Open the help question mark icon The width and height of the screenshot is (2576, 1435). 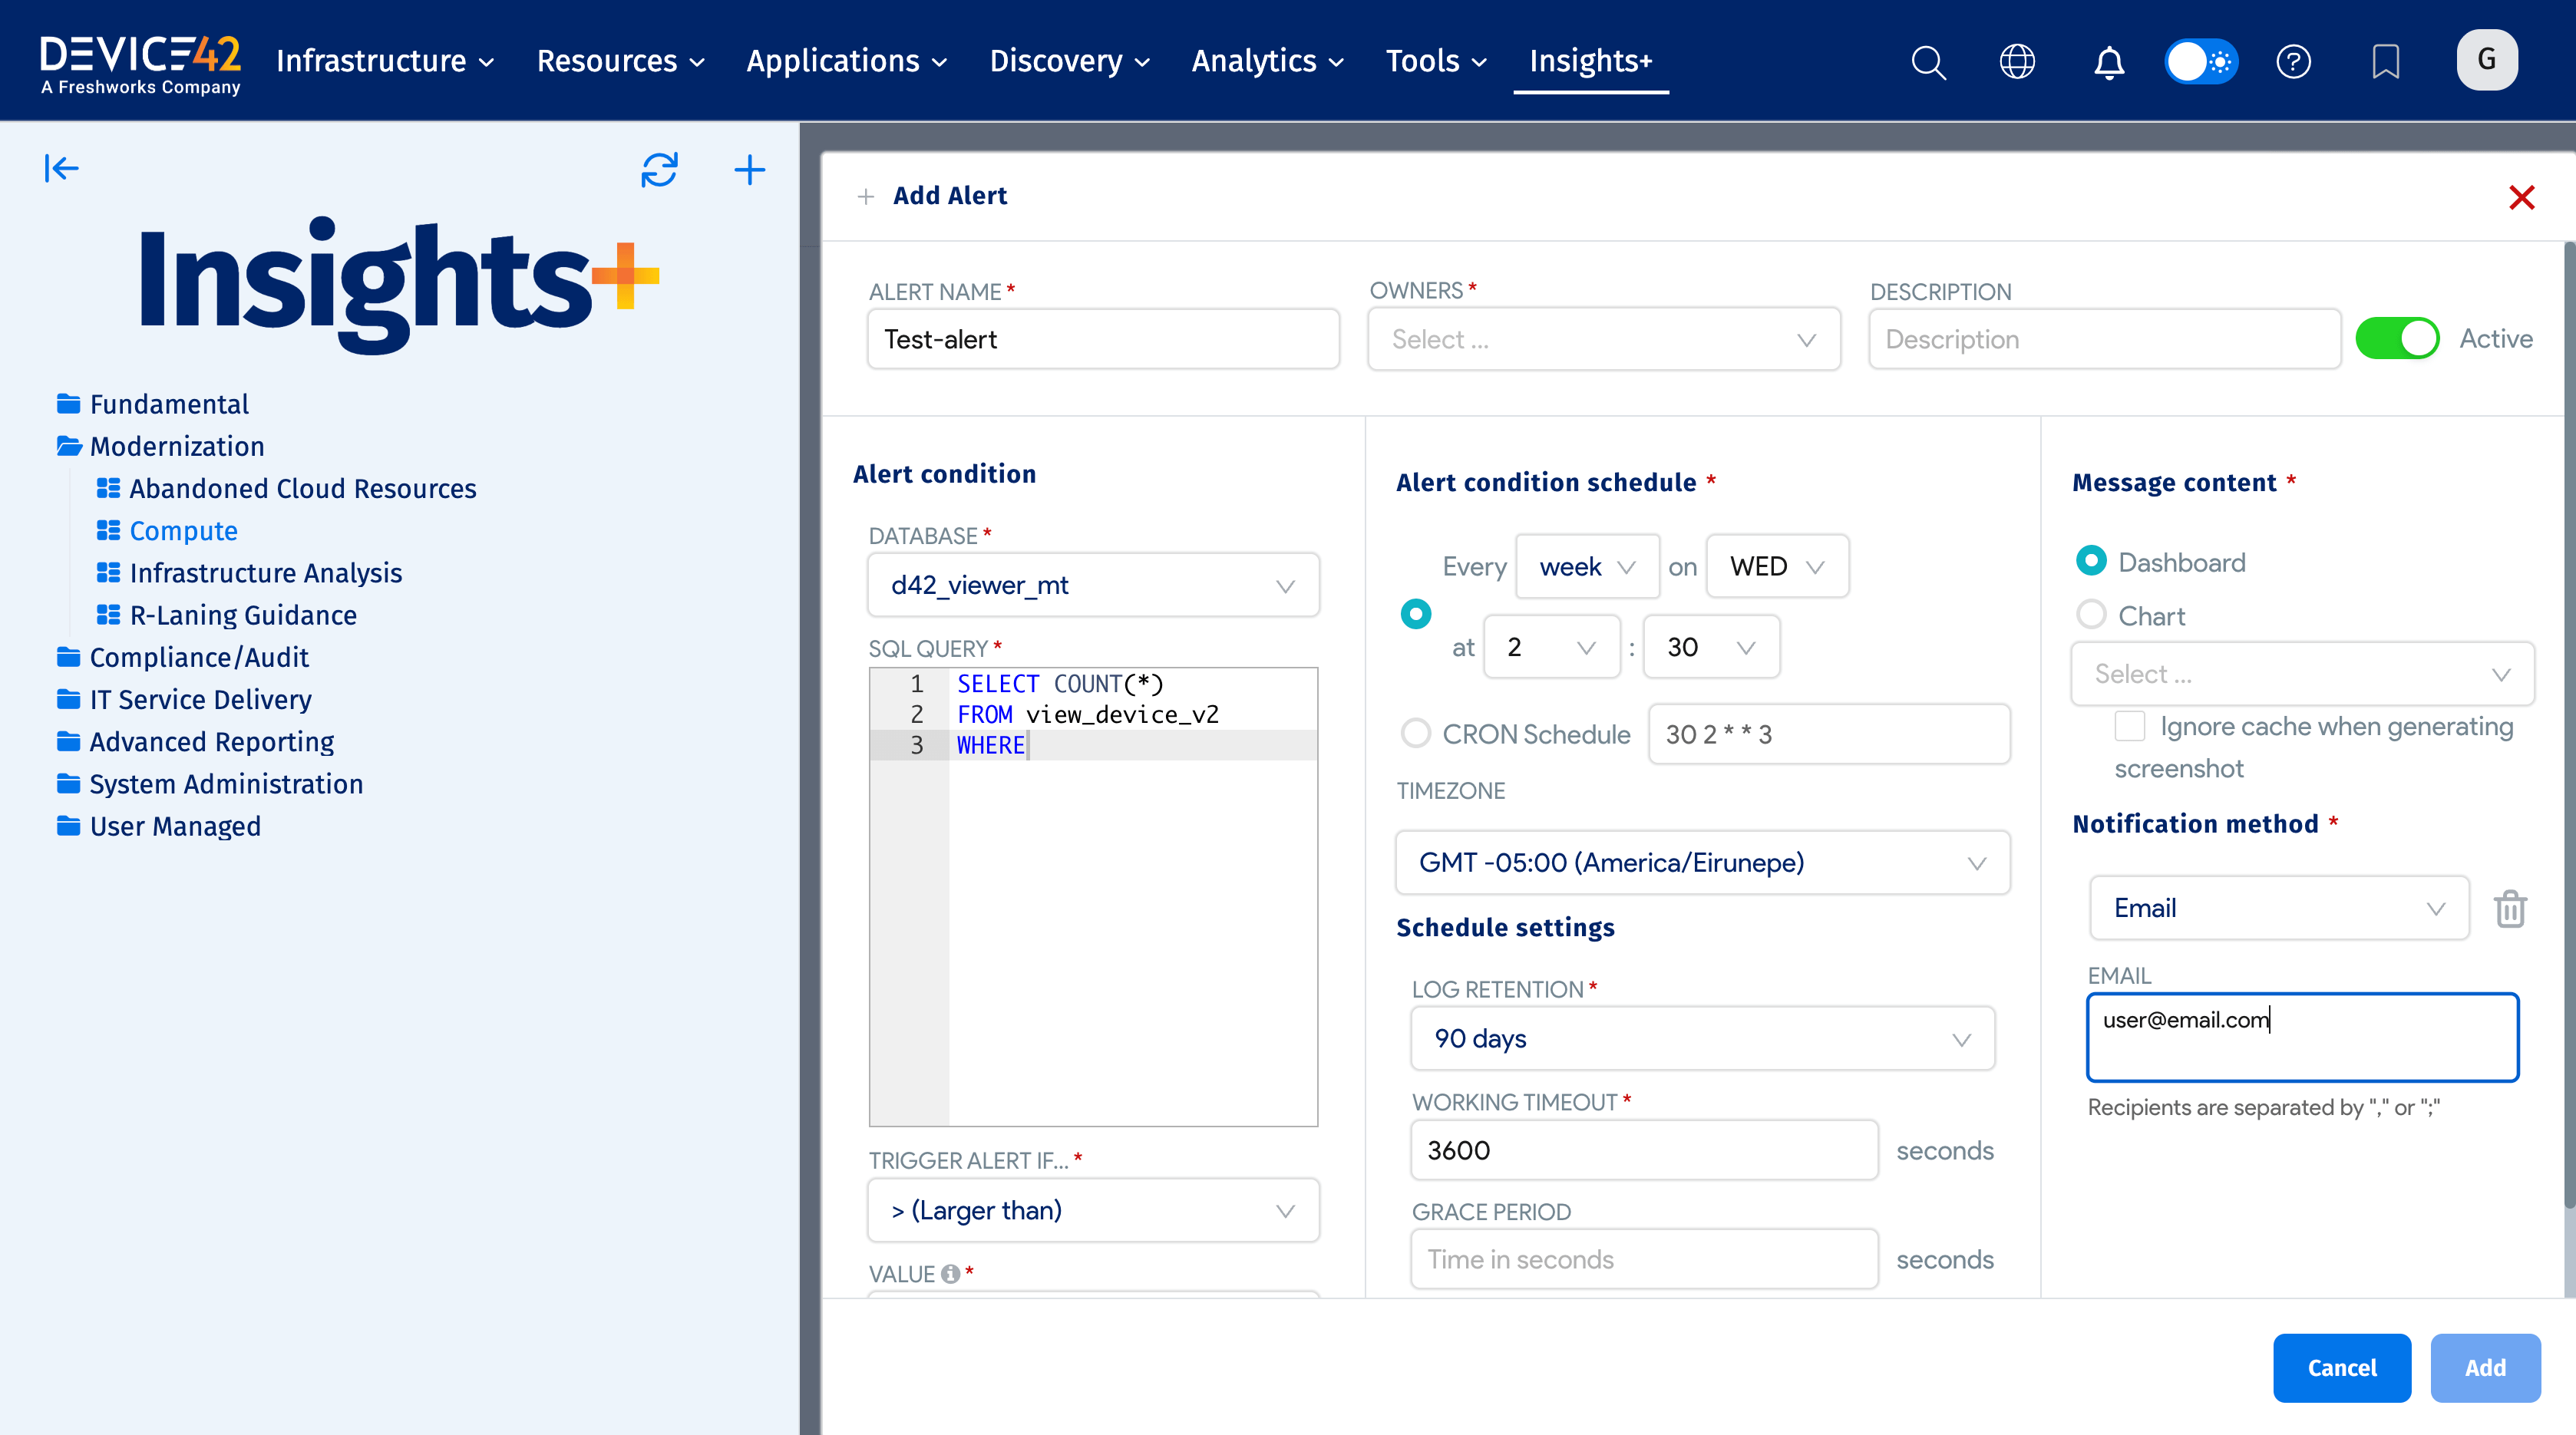point(2293,62)
